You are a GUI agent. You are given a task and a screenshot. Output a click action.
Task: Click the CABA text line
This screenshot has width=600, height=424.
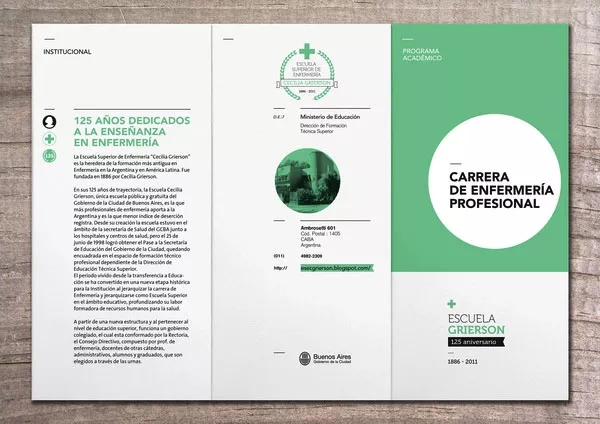[x=307, y=239]
